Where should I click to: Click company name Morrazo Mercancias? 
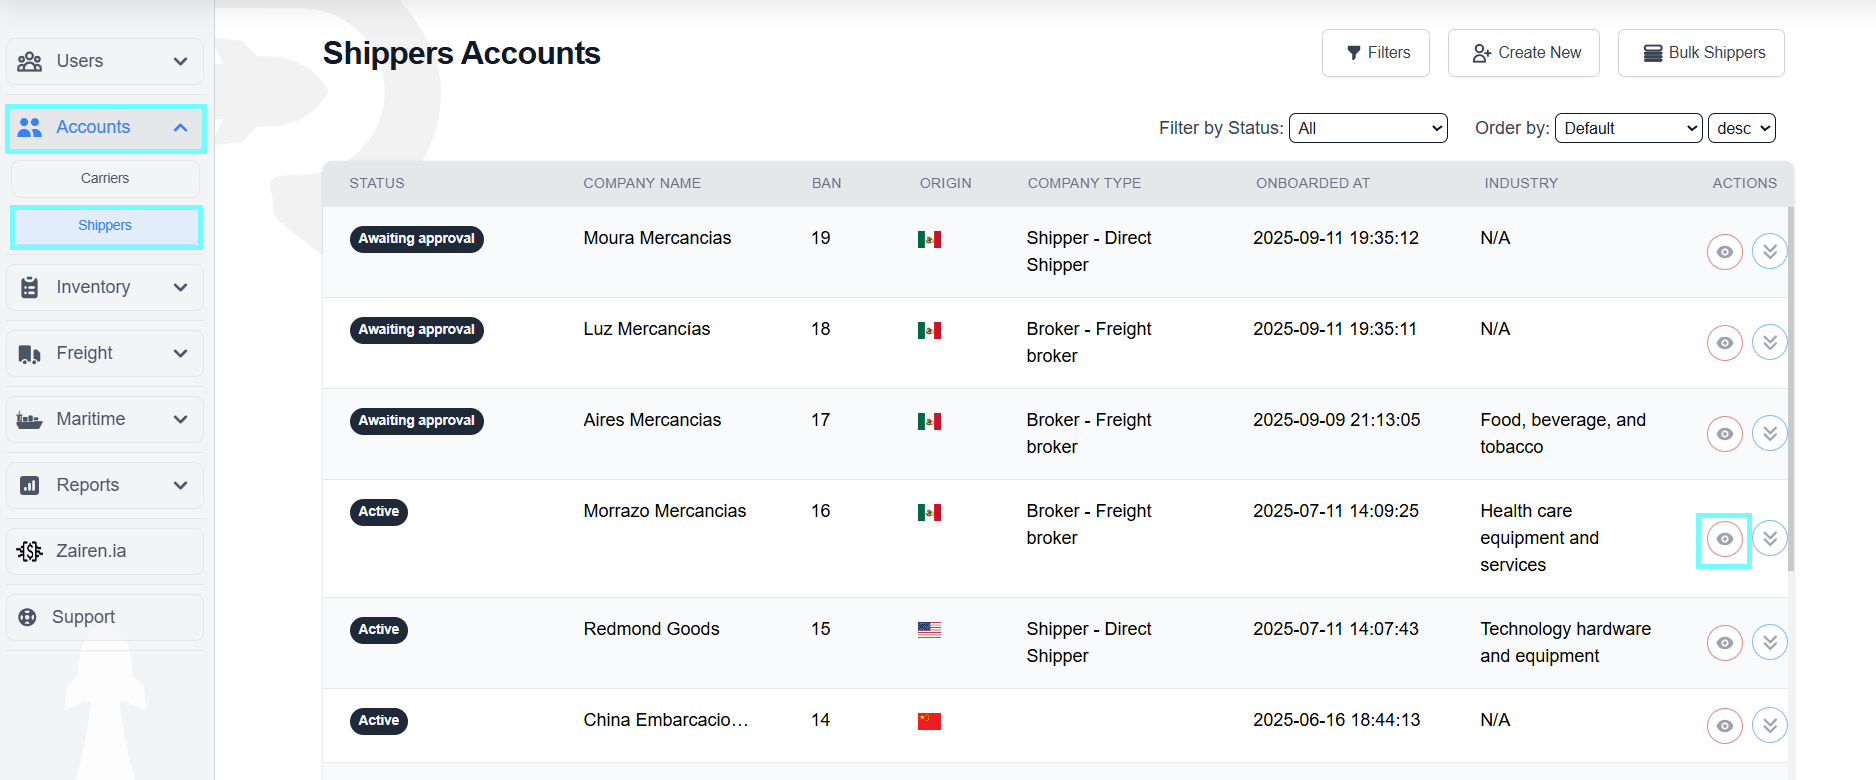[x=665, y=512]
